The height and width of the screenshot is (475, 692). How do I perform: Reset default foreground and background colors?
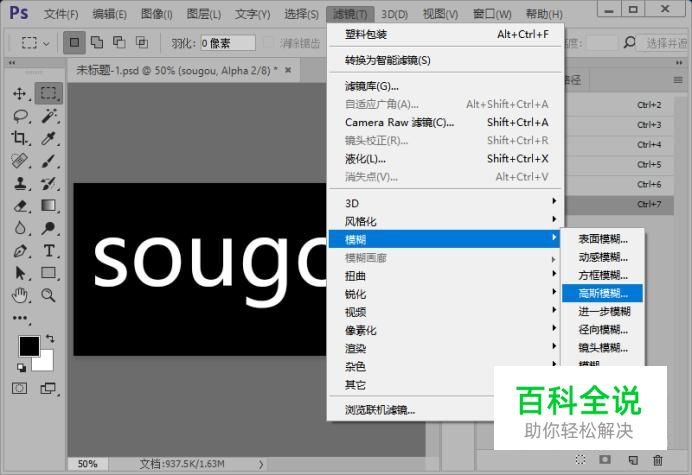coord(21,367)
